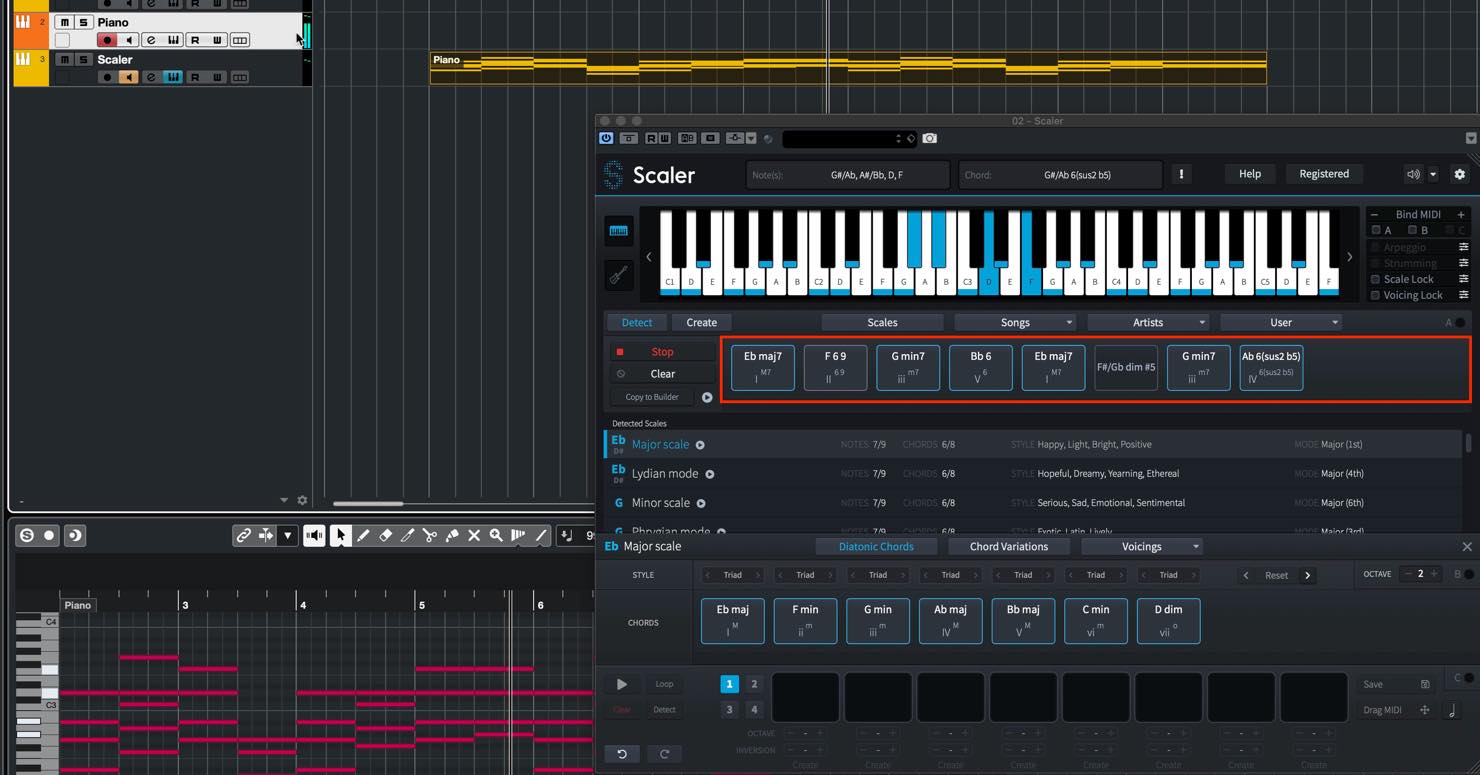
Task: Click Clear under Stop
Action: click(662, 374)
